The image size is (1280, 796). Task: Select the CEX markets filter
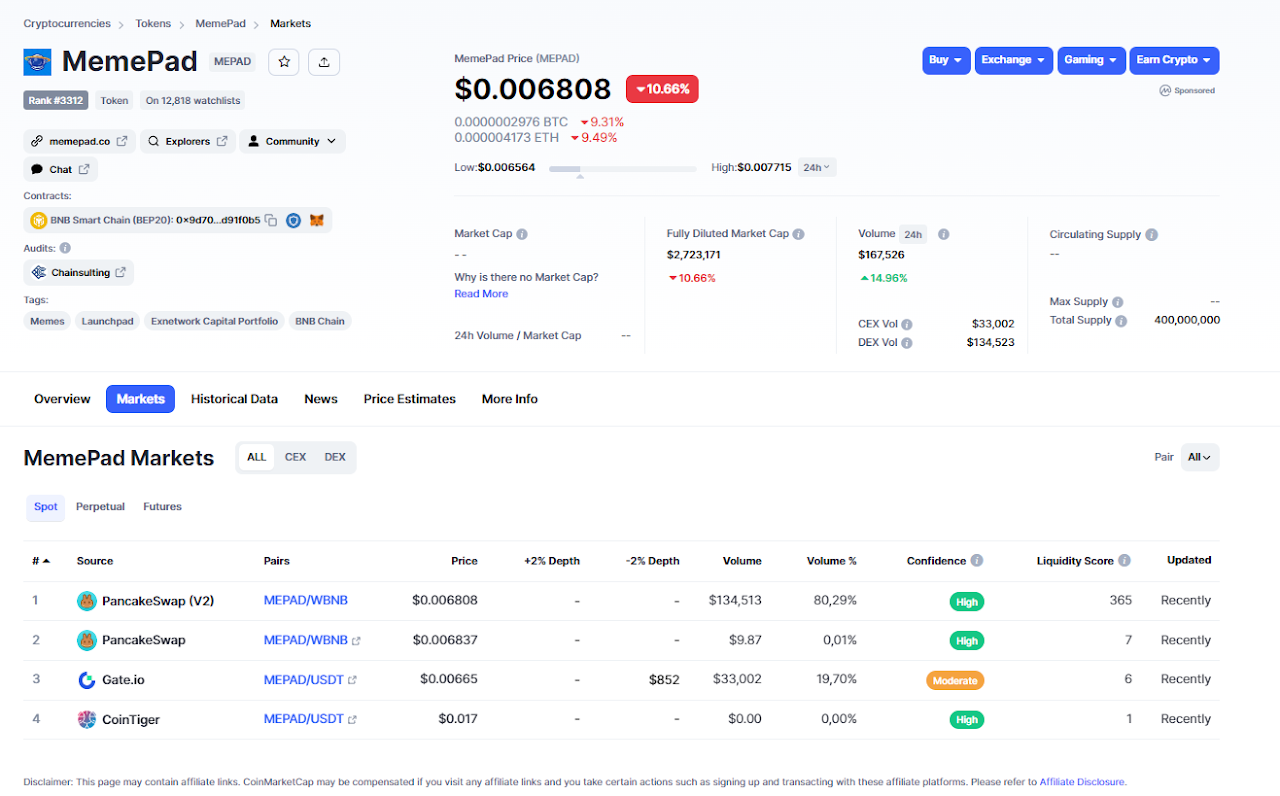click(295, 457)
